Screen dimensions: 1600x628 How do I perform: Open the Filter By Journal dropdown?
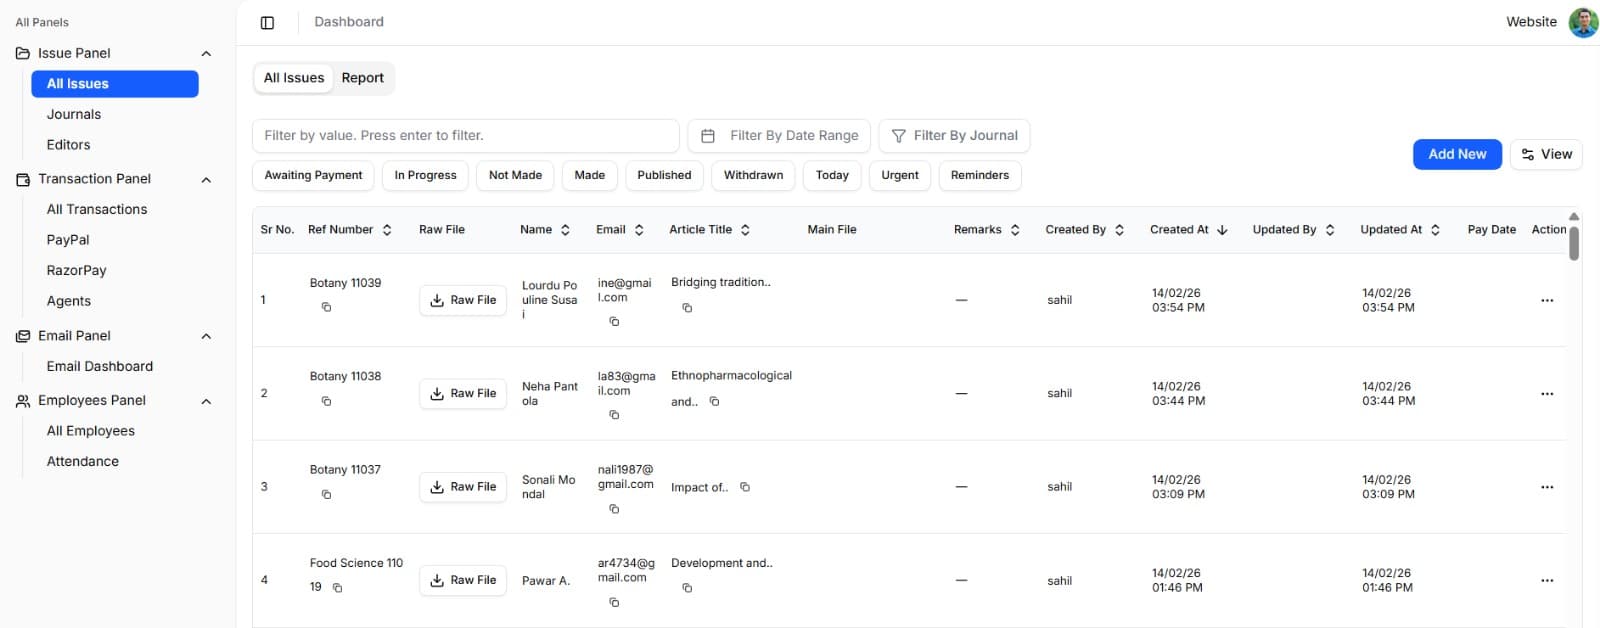tap(954, 136)
